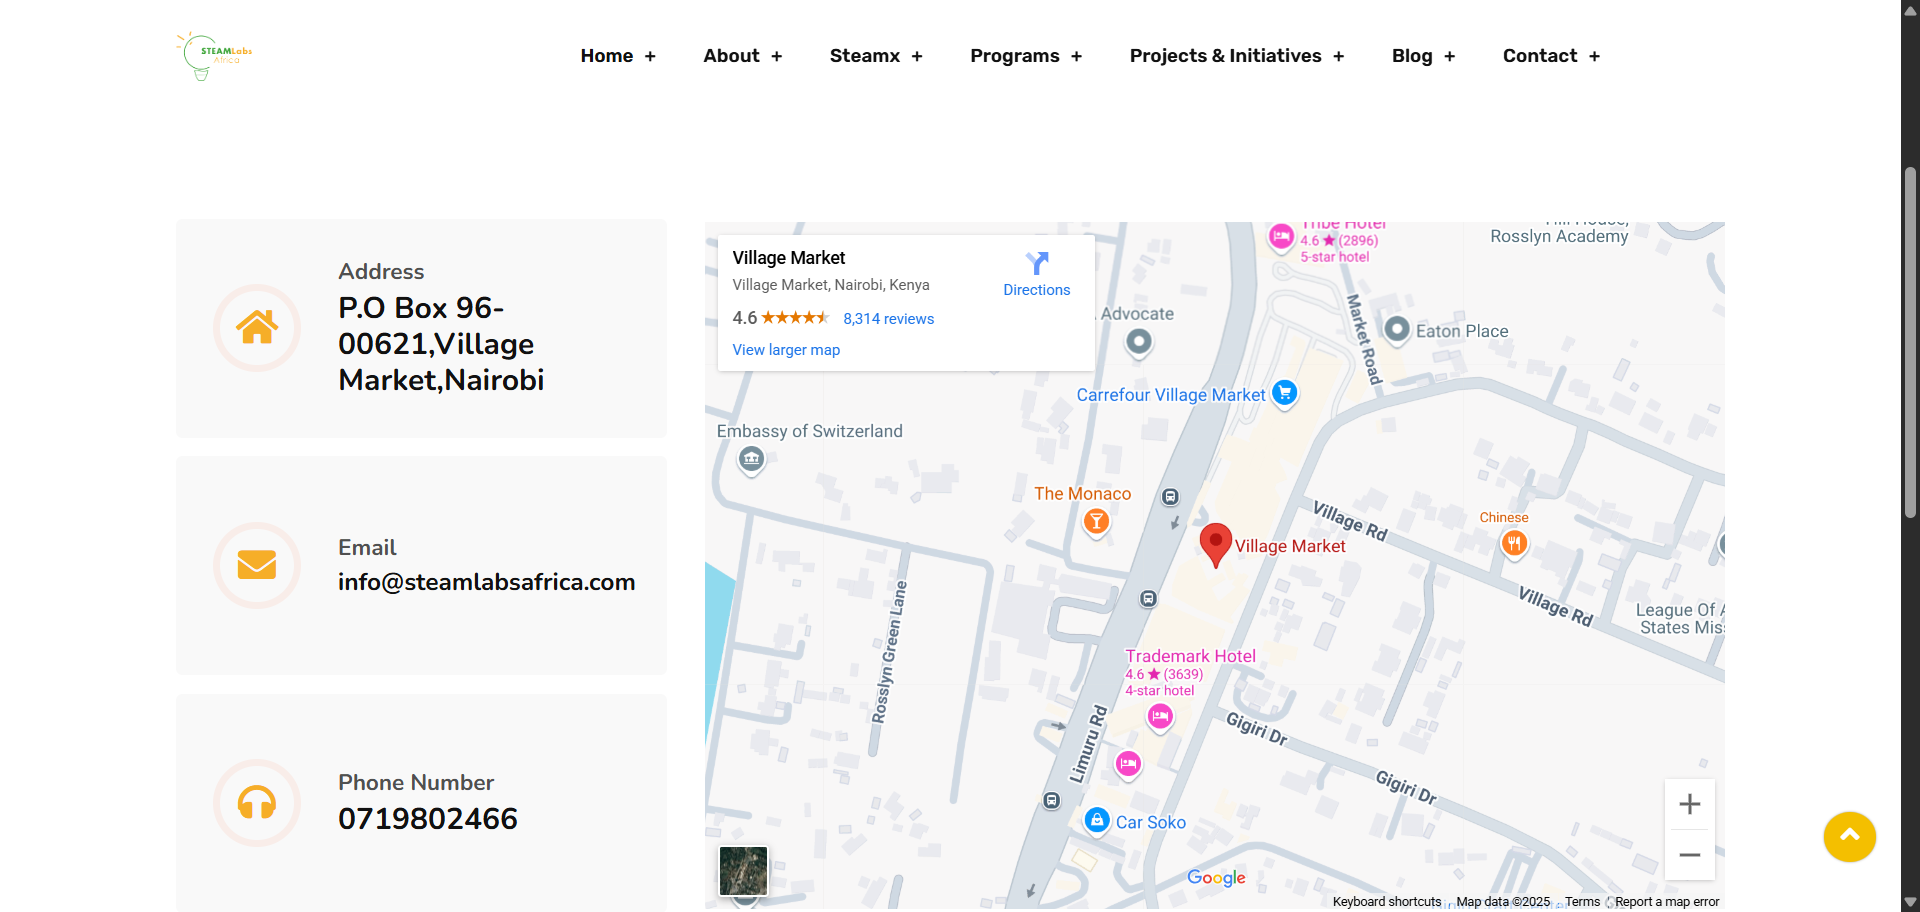Open the 8,314 reviews link
This screenshot has height=912, width=1920.
tap(889, 319)
